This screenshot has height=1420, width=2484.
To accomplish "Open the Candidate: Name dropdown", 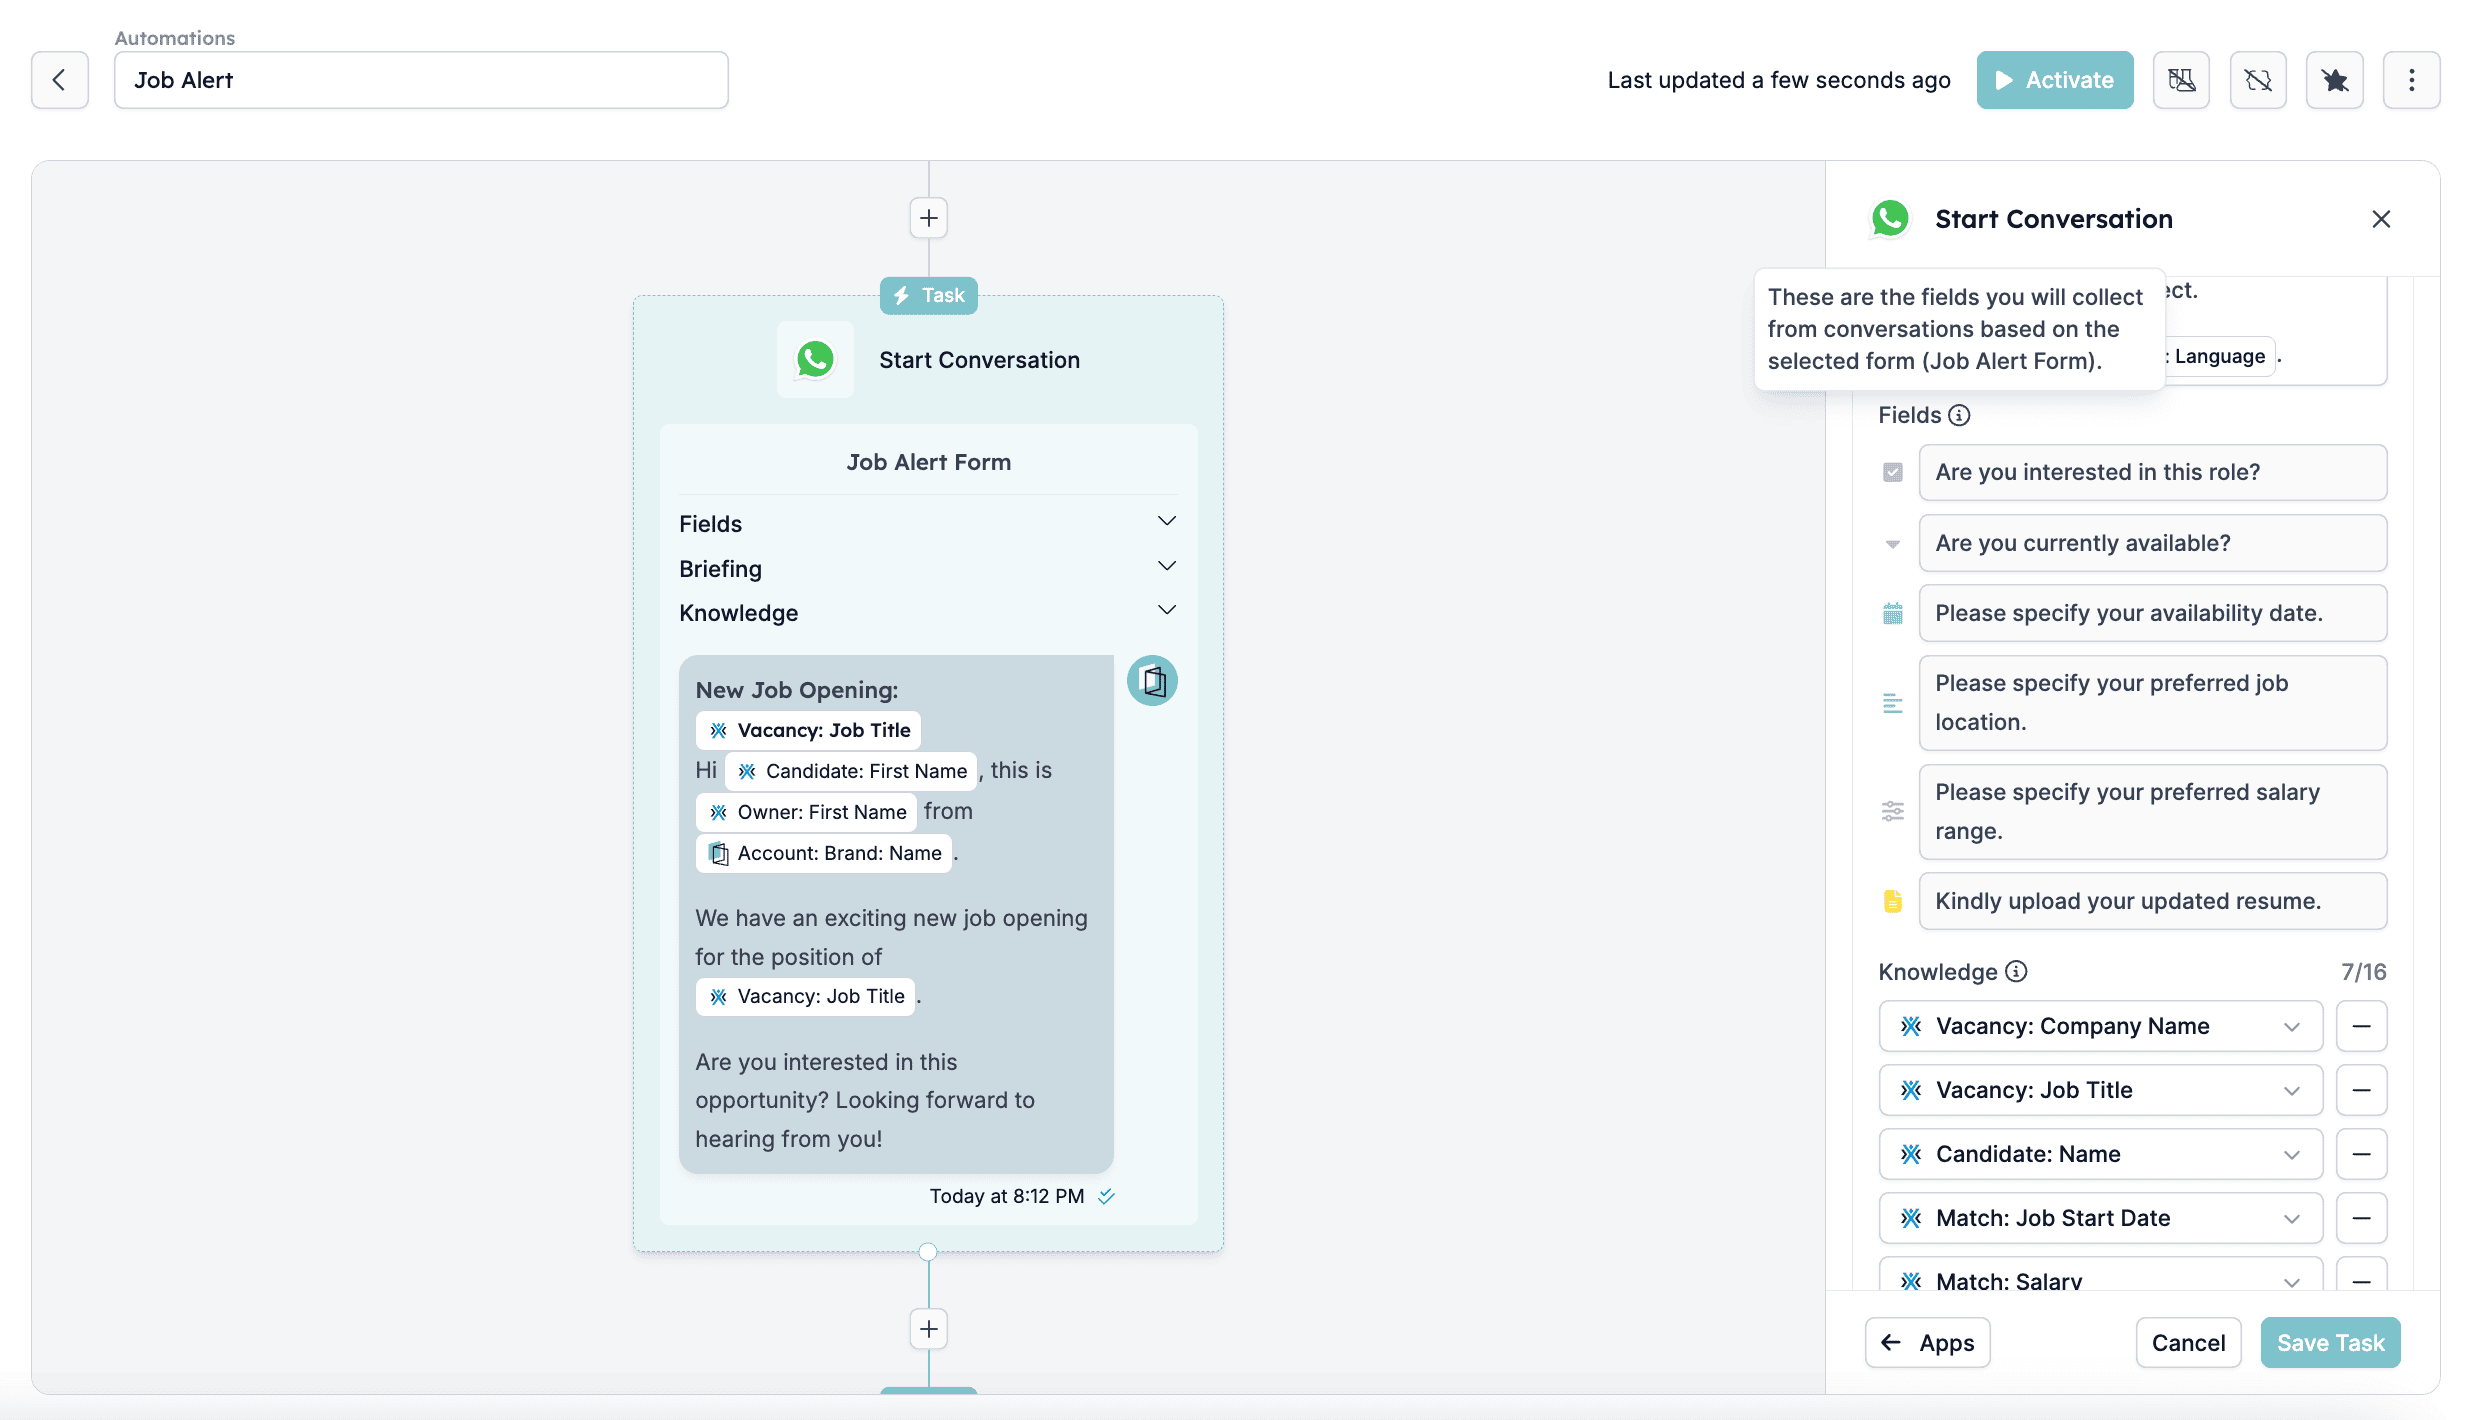I will [x=2100, y=1155].
